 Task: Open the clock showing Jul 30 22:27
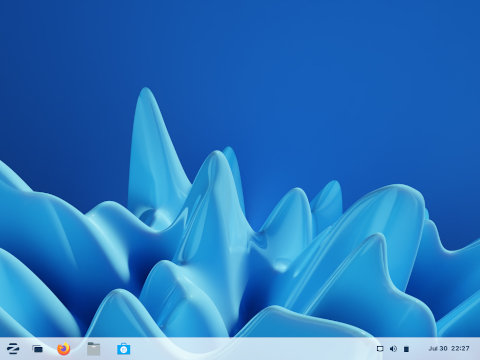pyautogui.click(x=449, y=348)
